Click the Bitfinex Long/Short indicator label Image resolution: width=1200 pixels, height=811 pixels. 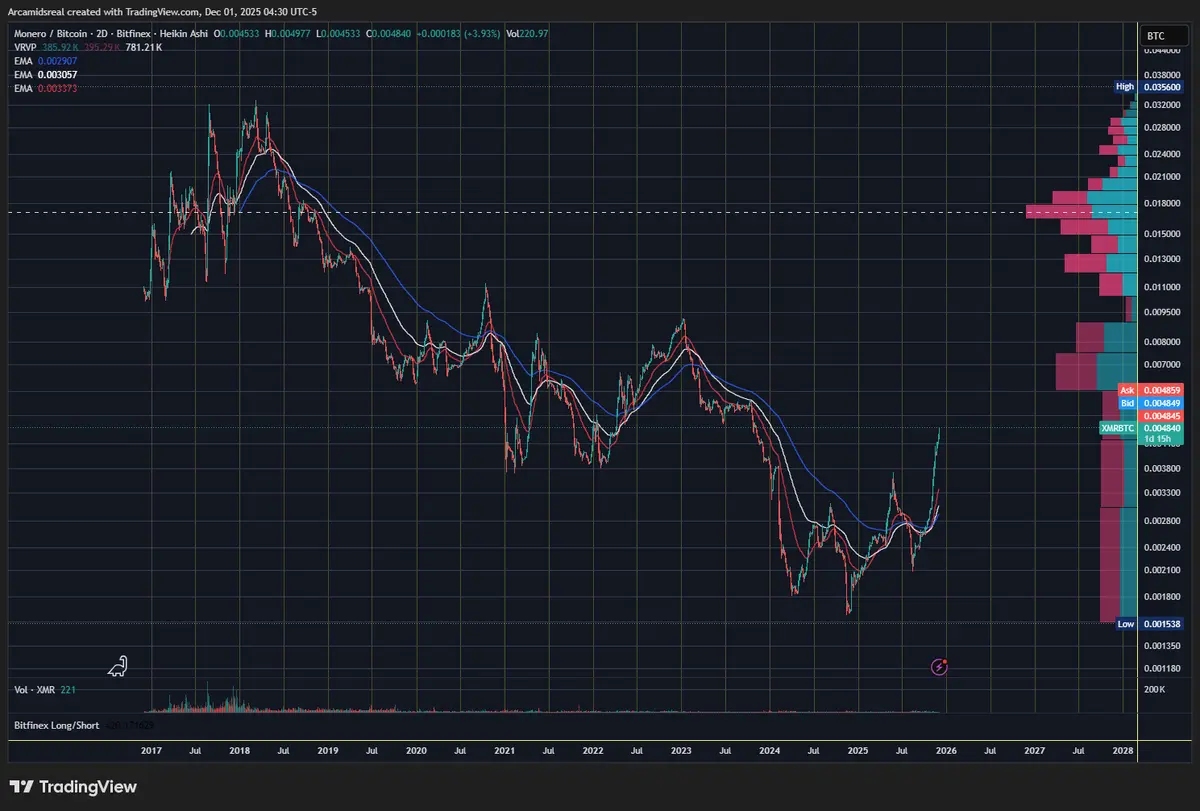57,725
